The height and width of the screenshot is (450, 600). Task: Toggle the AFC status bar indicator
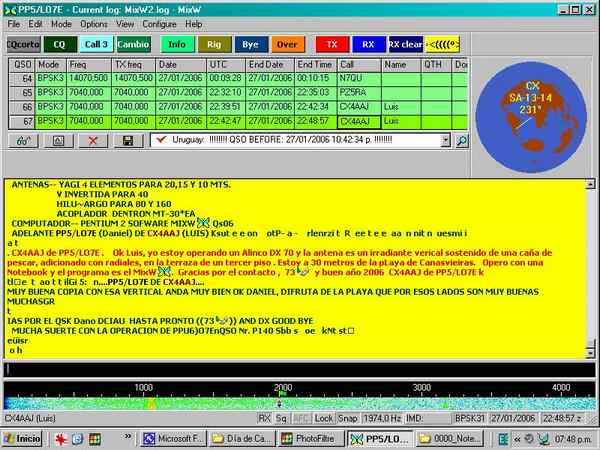[x=301, y=419]
